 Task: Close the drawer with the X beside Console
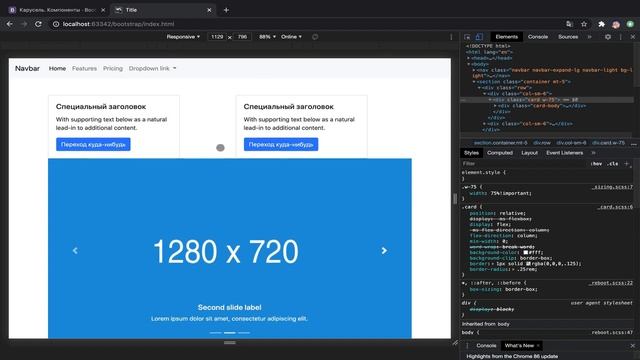(633, 346)
